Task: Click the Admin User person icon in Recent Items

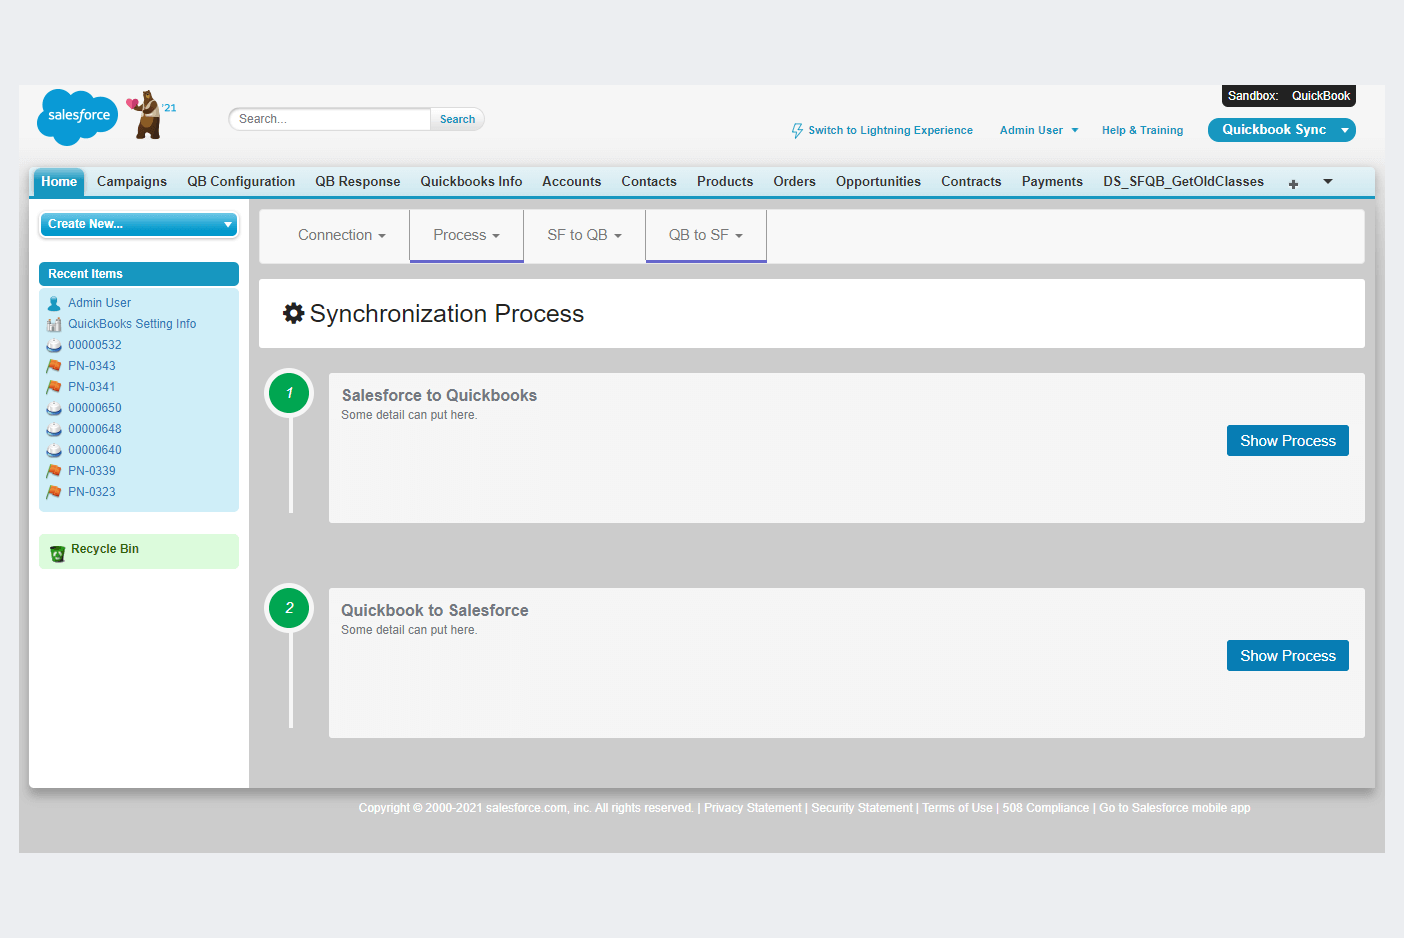Action: pos(54,303)
